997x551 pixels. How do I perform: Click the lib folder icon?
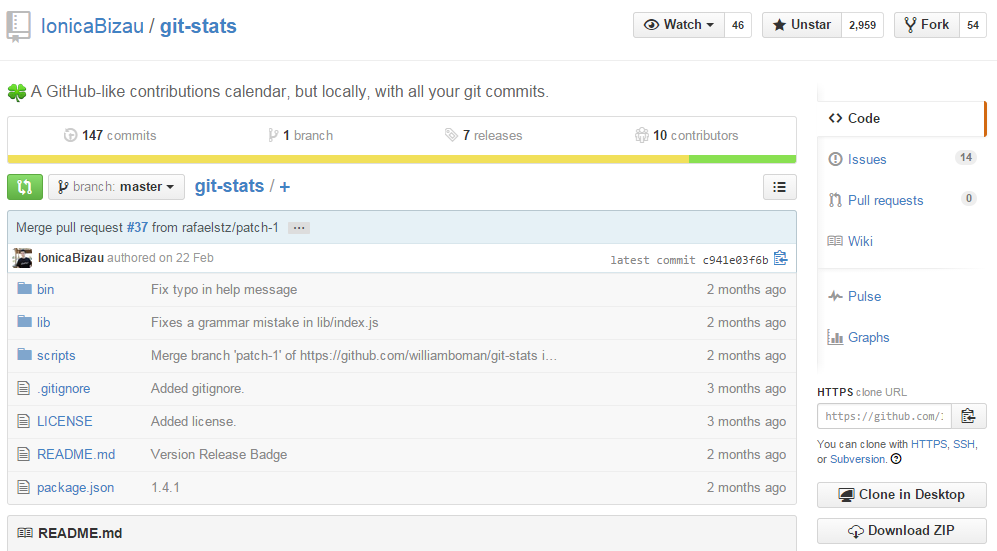tap(24, 322)
